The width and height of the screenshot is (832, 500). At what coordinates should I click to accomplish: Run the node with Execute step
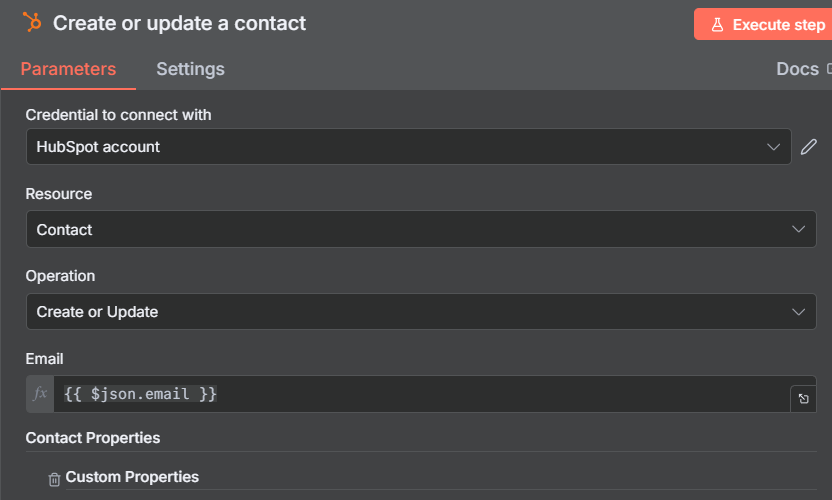click(763, 24)
